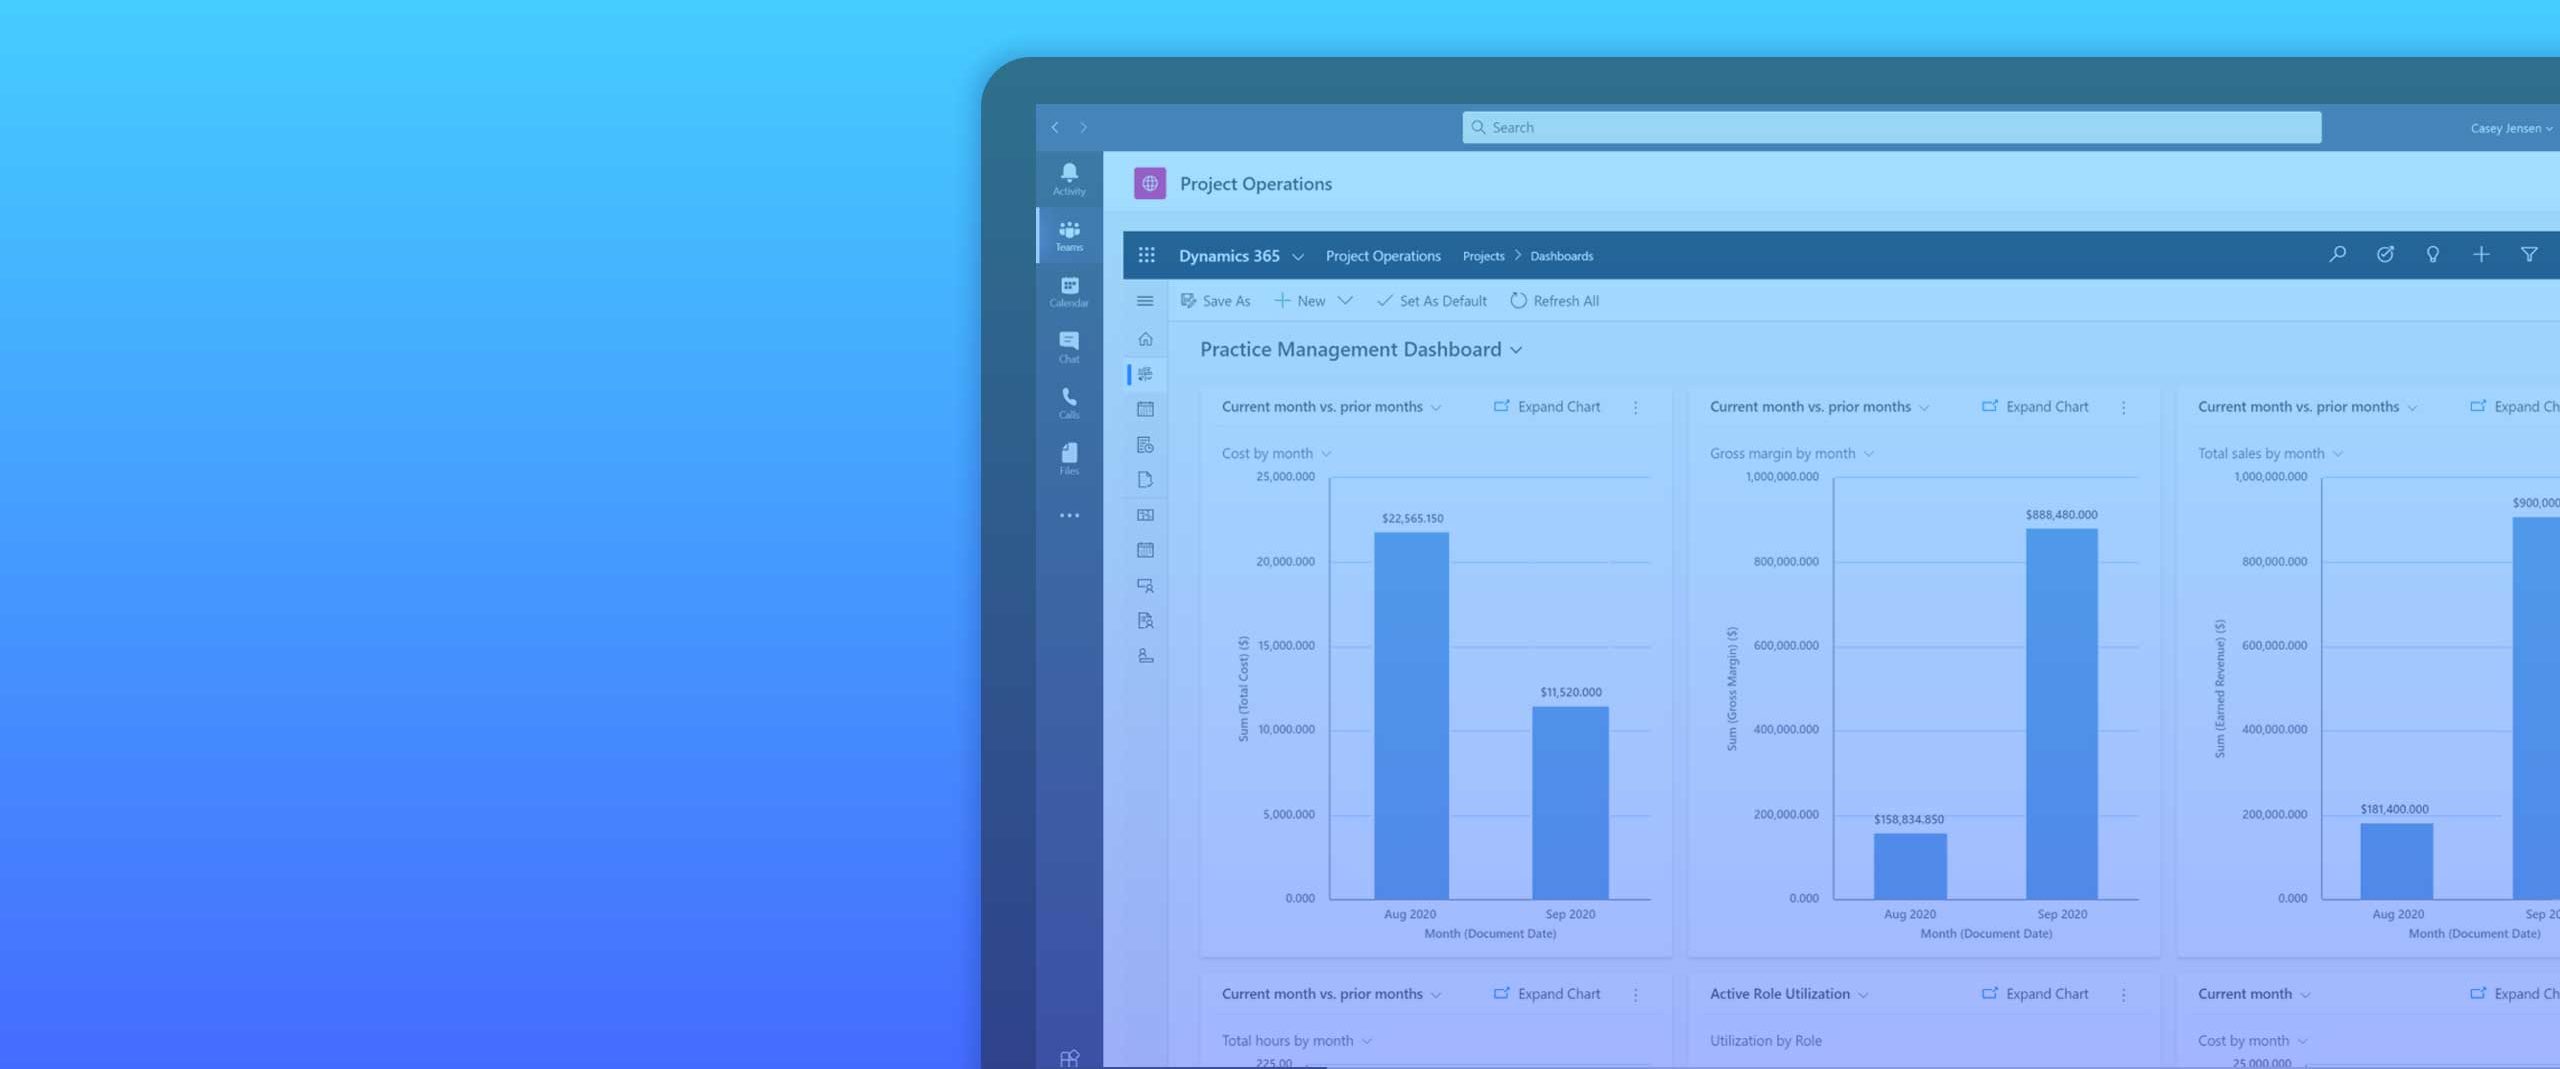The width and height of the screenshot is (2560, 1069).
Task: Click Project Operations in Dynamics nav bar
Action: [1383, 256]
